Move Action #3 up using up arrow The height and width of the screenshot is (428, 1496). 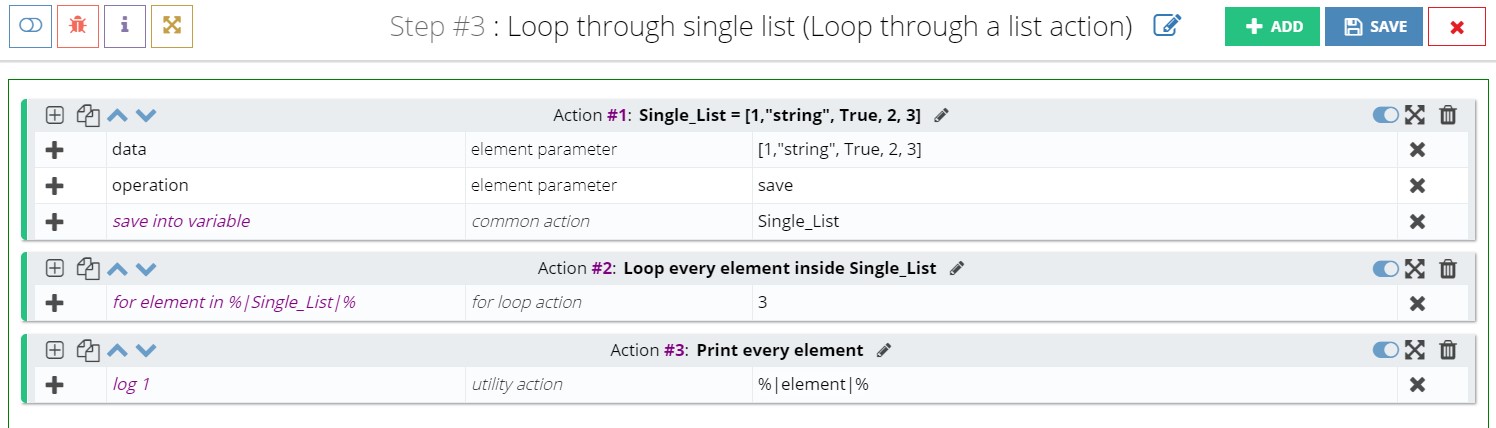(x=118, y=350)
